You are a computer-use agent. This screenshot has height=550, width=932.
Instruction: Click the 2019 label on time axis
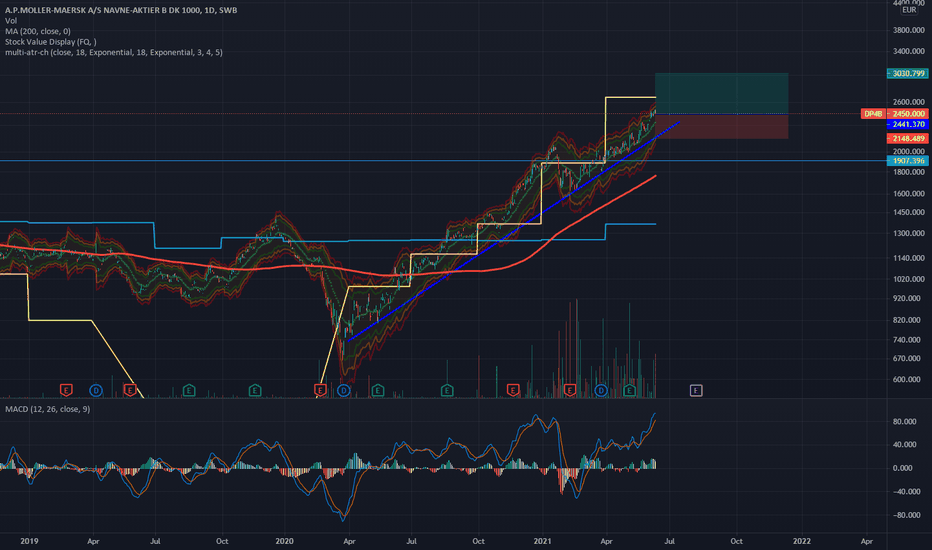(29, 541)
